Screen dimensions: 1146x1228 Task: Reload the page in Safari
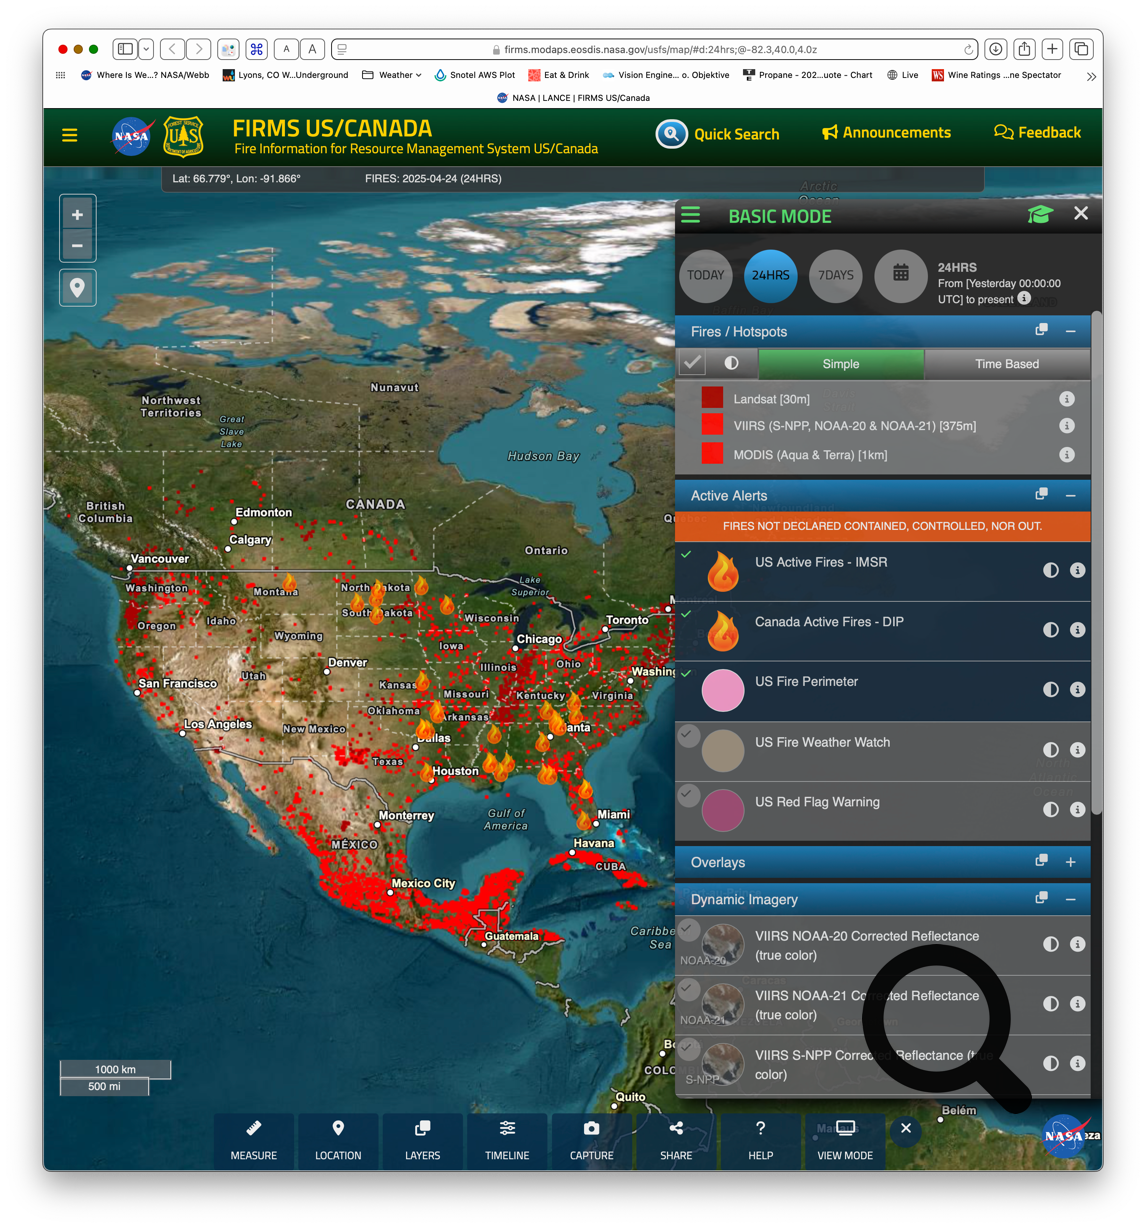point(969,49)
